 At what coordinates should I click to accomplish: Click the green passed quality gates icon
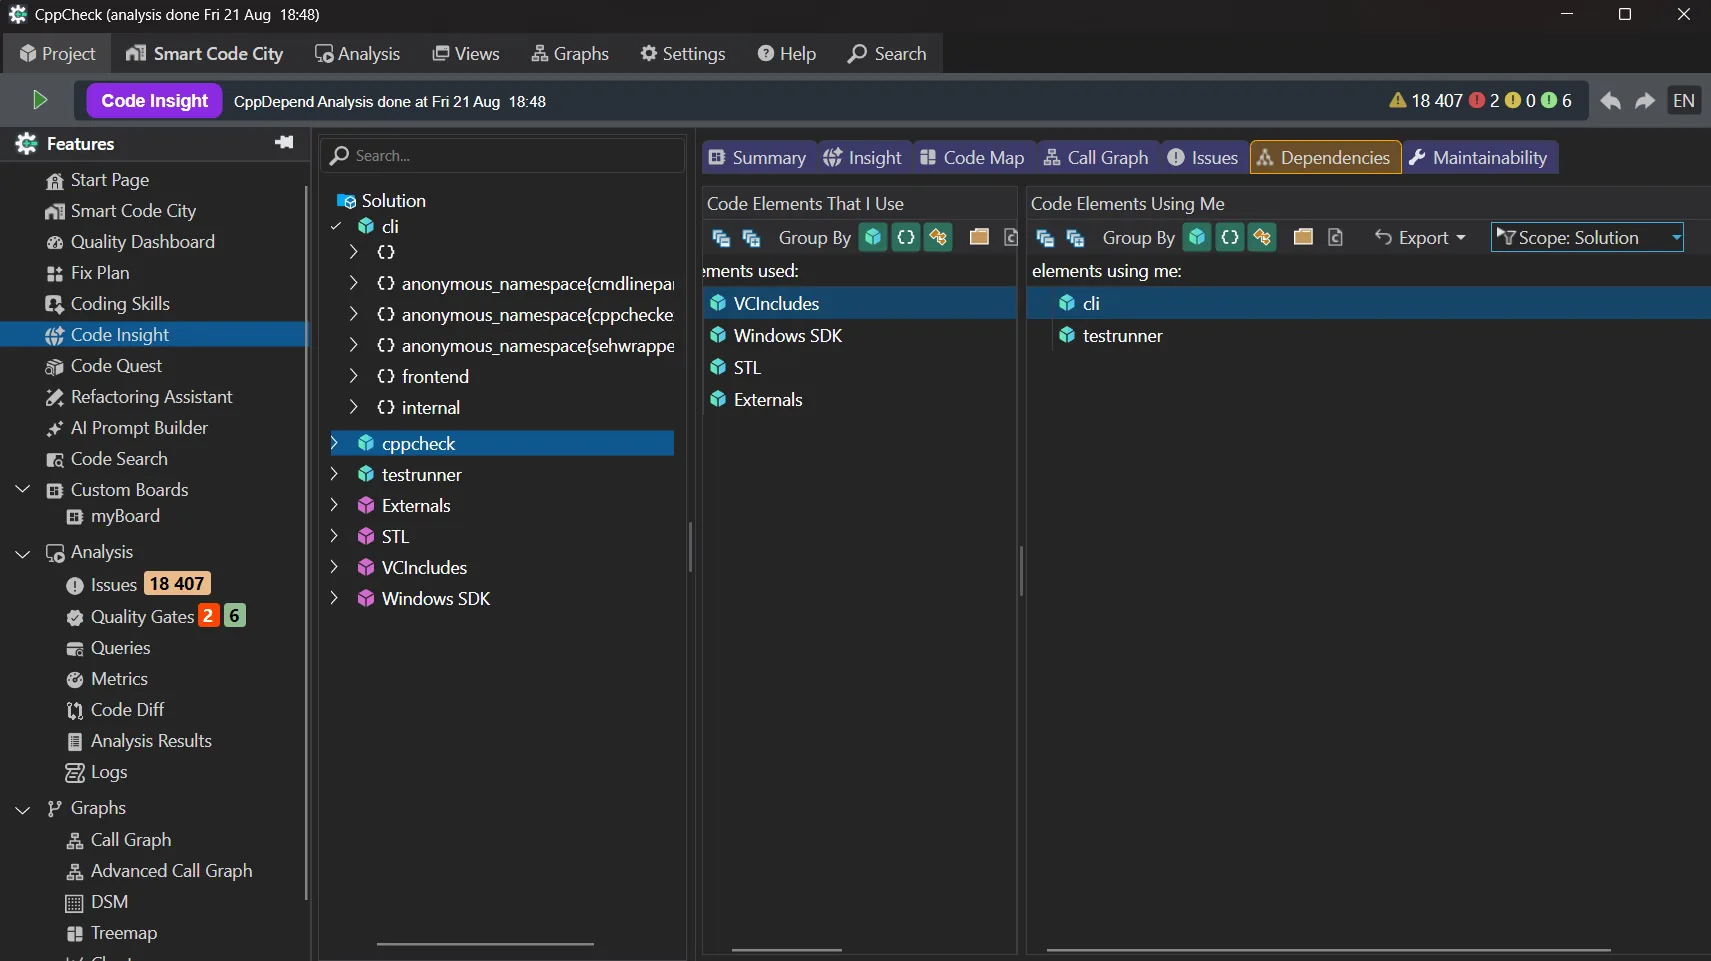[1549, 100]
